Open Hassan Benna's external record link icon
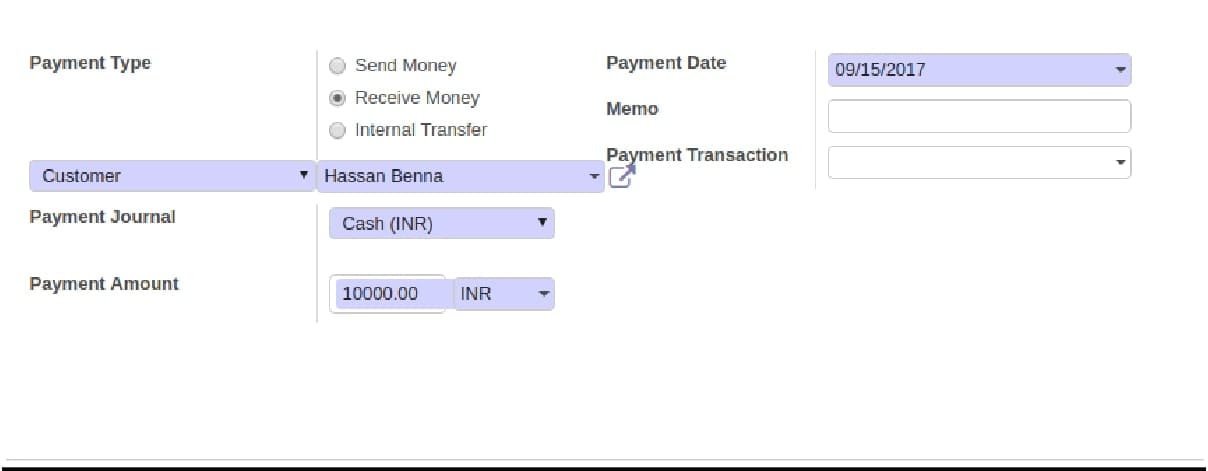The height and width of the screenshot is (471, 1208). tap(621, 178)
